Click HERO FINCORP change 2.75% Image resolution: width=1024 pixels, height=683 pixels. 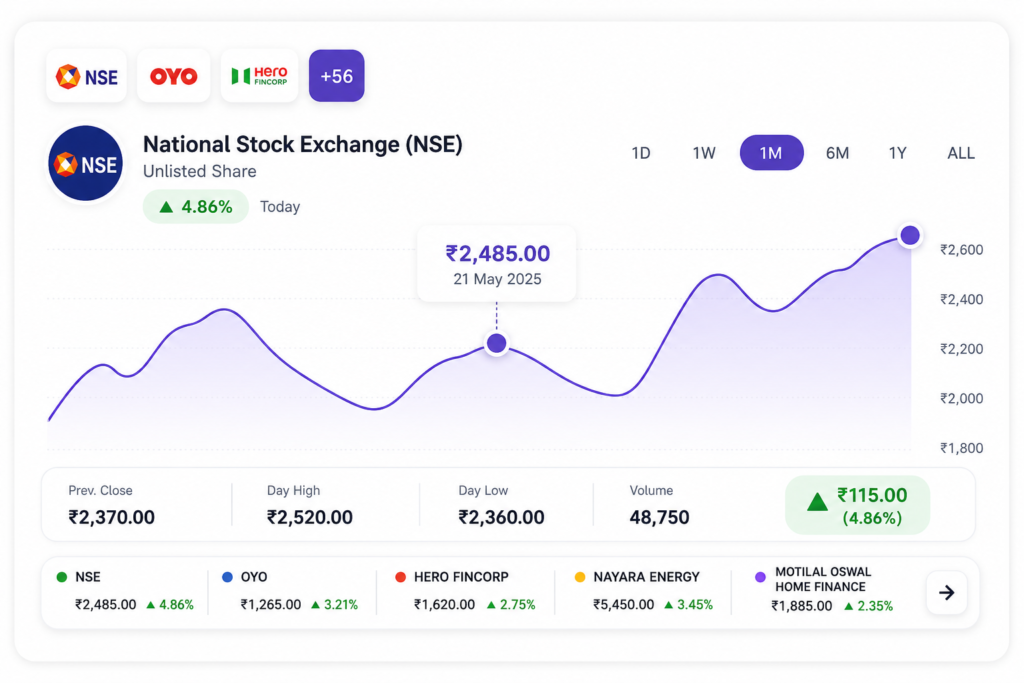click(511, 605)
